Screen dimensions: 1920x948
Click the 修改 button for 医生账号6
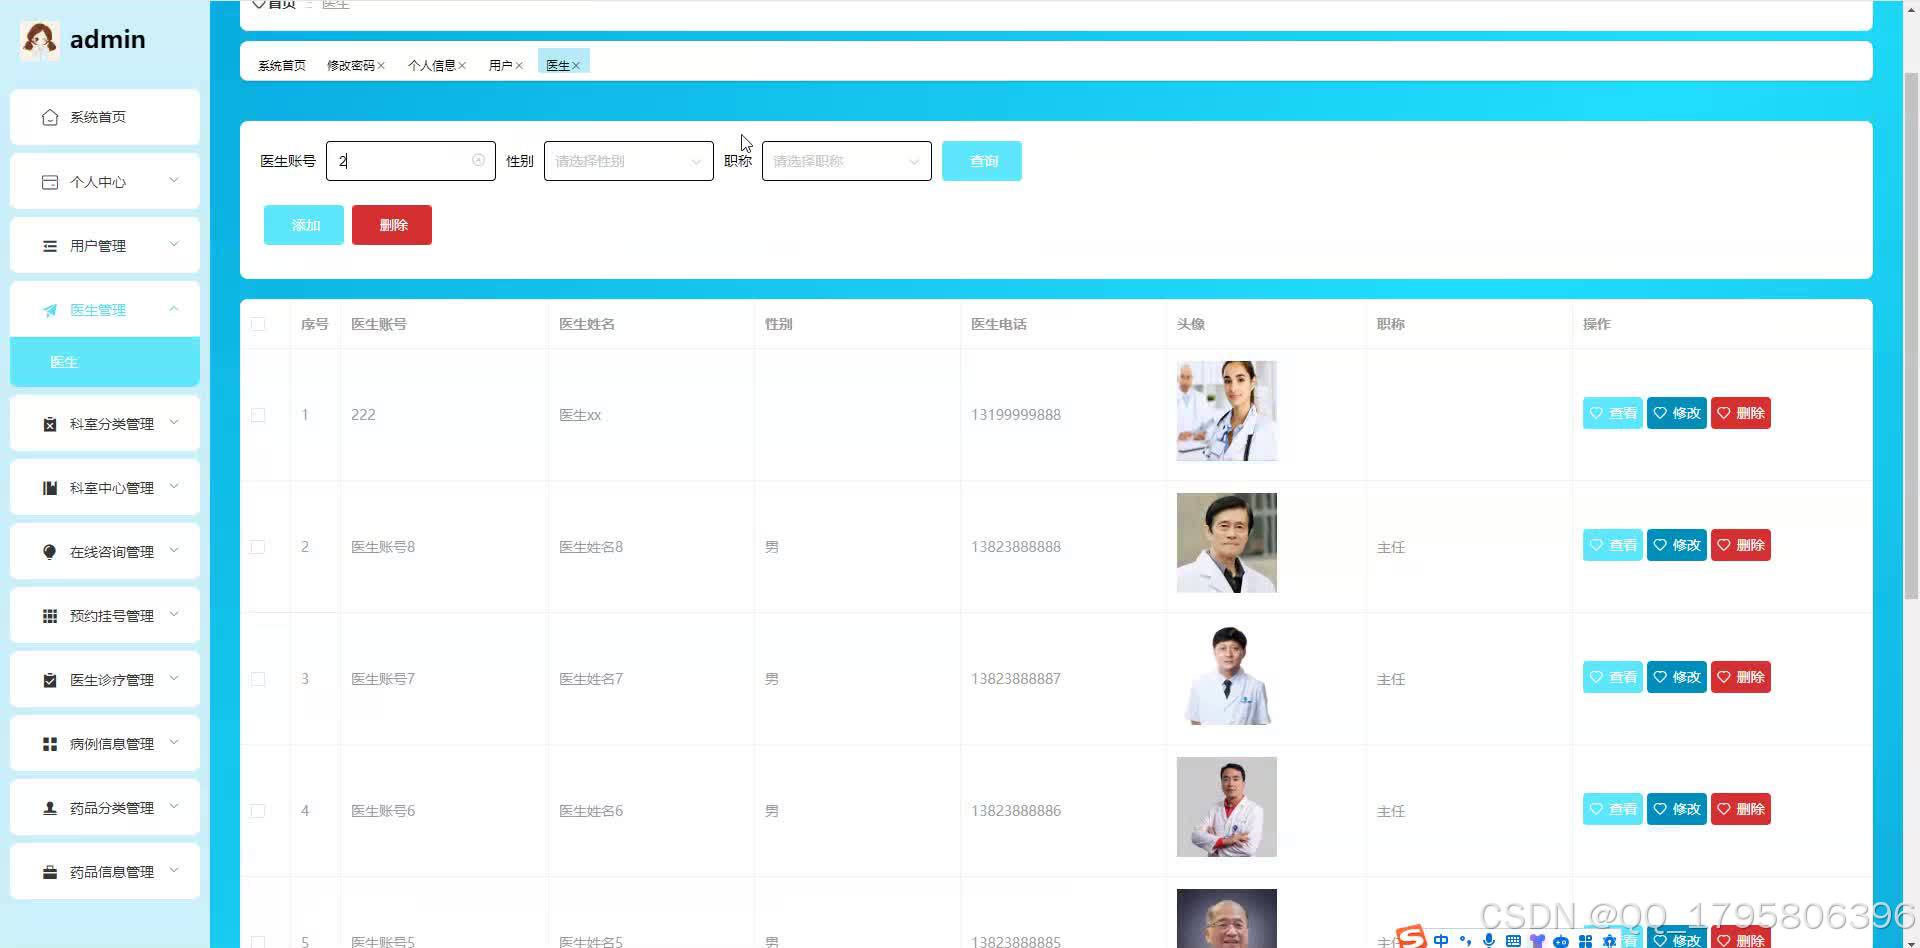coord(1677,809)
